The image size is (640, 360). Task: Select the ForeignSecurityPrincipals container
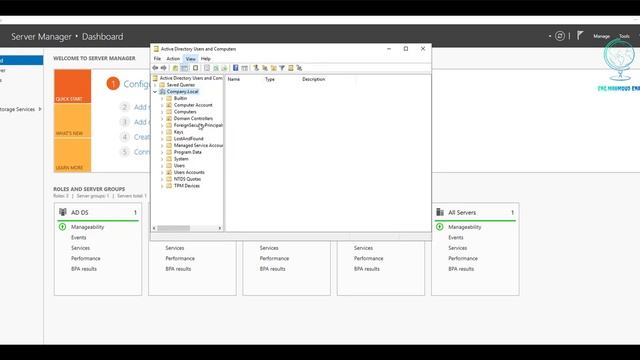click(x=198, y=125)
